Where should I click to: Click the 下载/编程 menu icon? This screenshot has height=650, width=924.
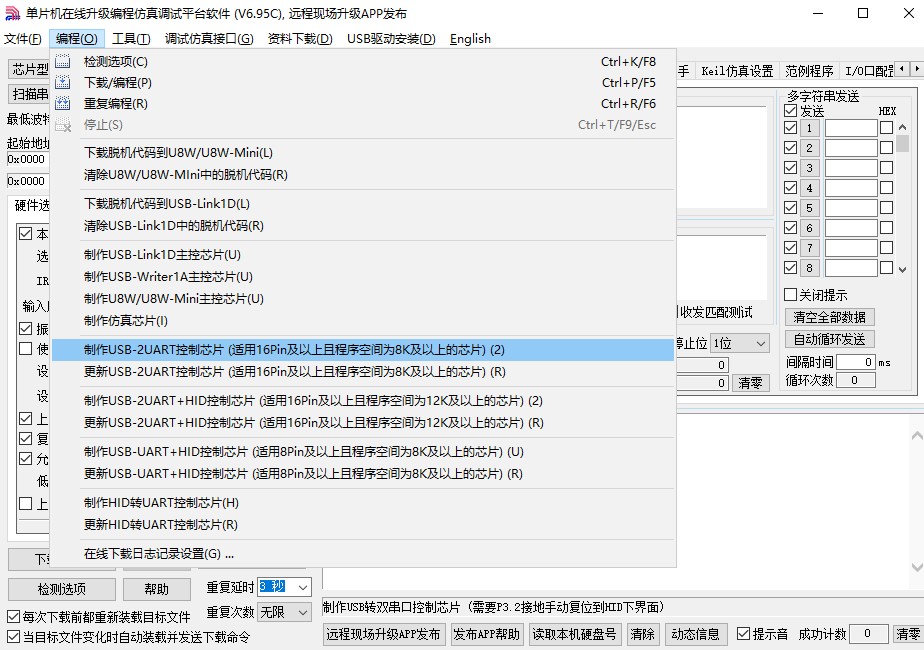(x=62, y=83)
